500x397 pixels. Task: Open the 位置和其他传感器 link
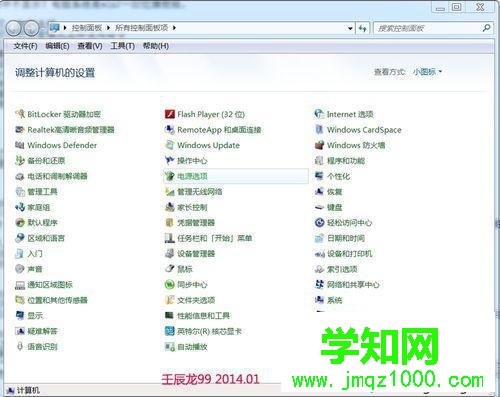tap(57, 300)
